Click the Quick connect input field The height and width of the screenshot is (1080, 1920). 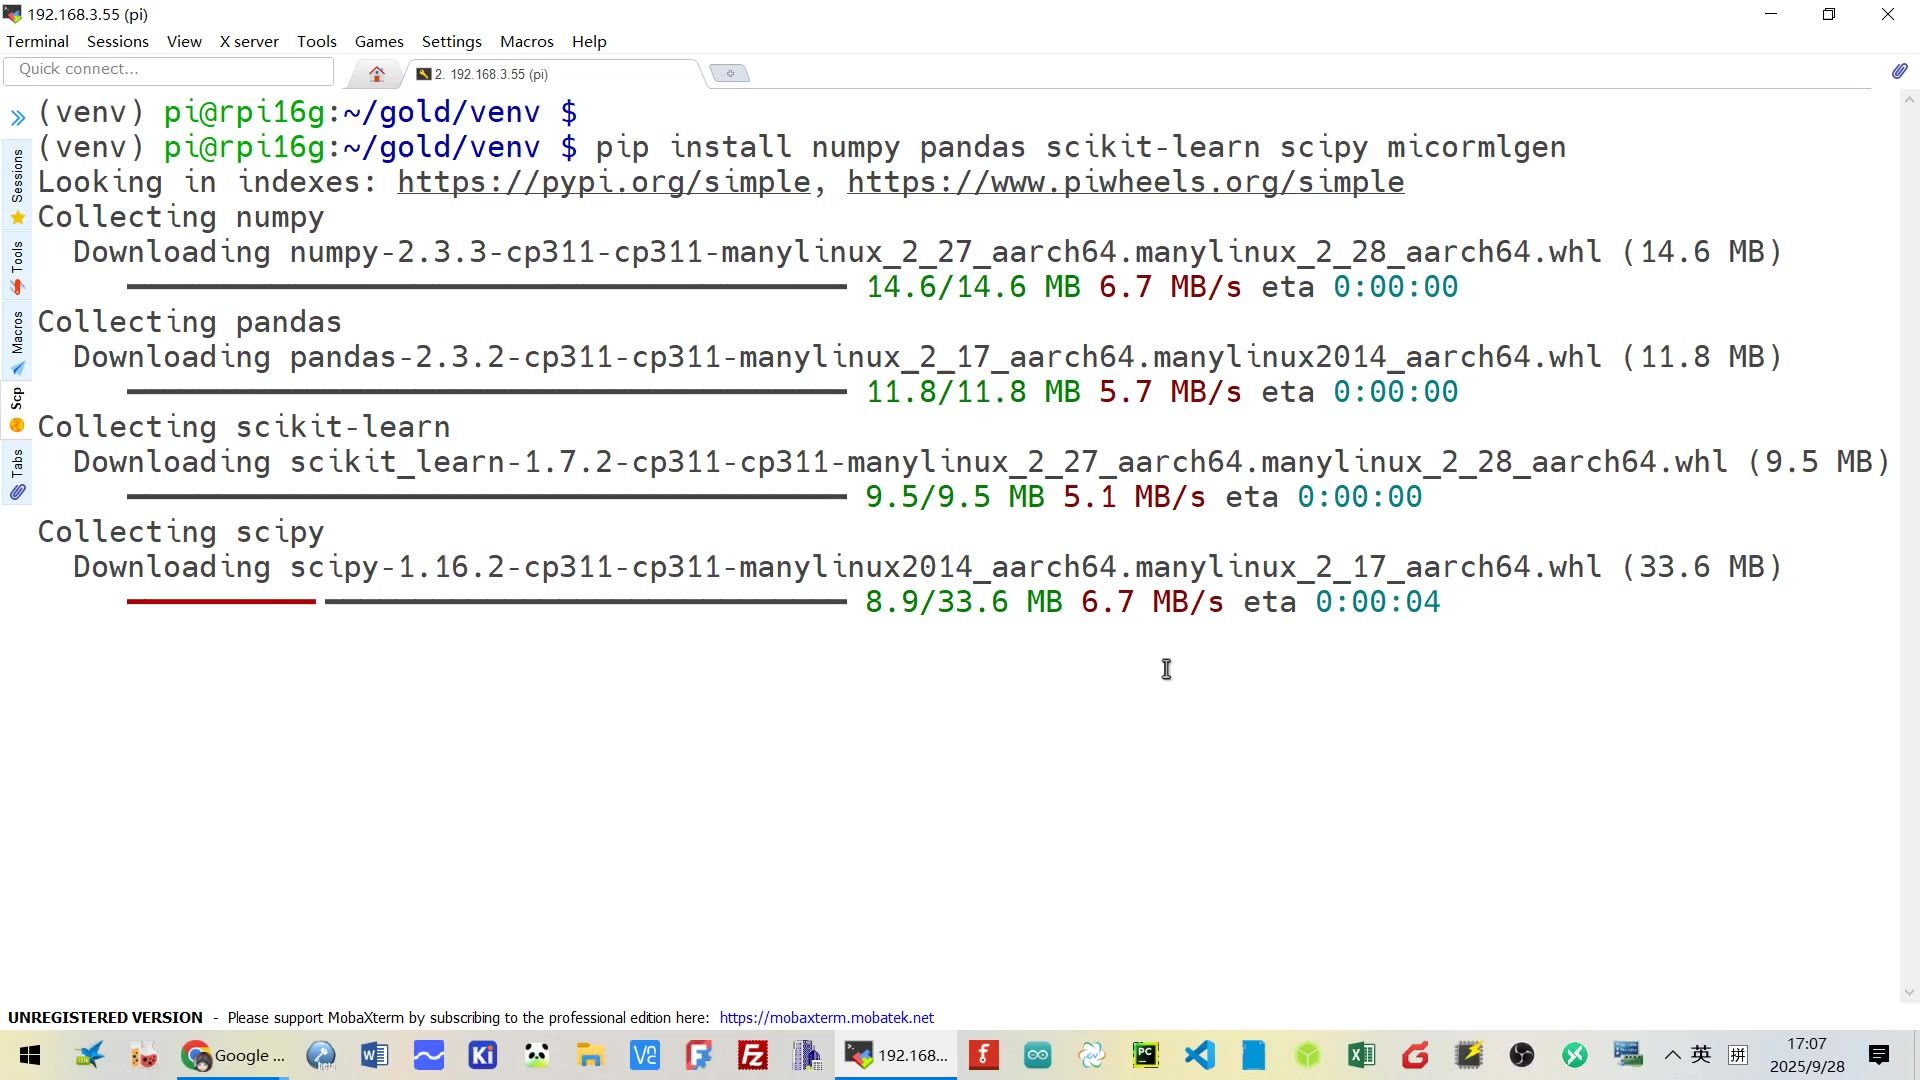click(x=168, y=70)
